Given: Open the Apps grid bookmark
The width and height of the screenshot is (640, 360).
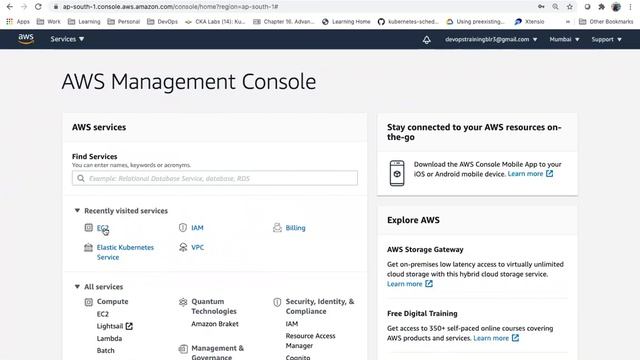Looking at the screenshot, I should click(x=18, y=22).
